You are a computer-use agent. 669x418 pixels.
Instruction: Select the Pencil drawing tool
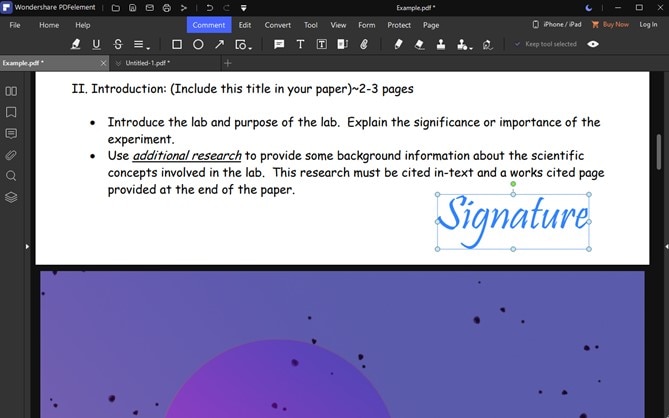[398, 44]
